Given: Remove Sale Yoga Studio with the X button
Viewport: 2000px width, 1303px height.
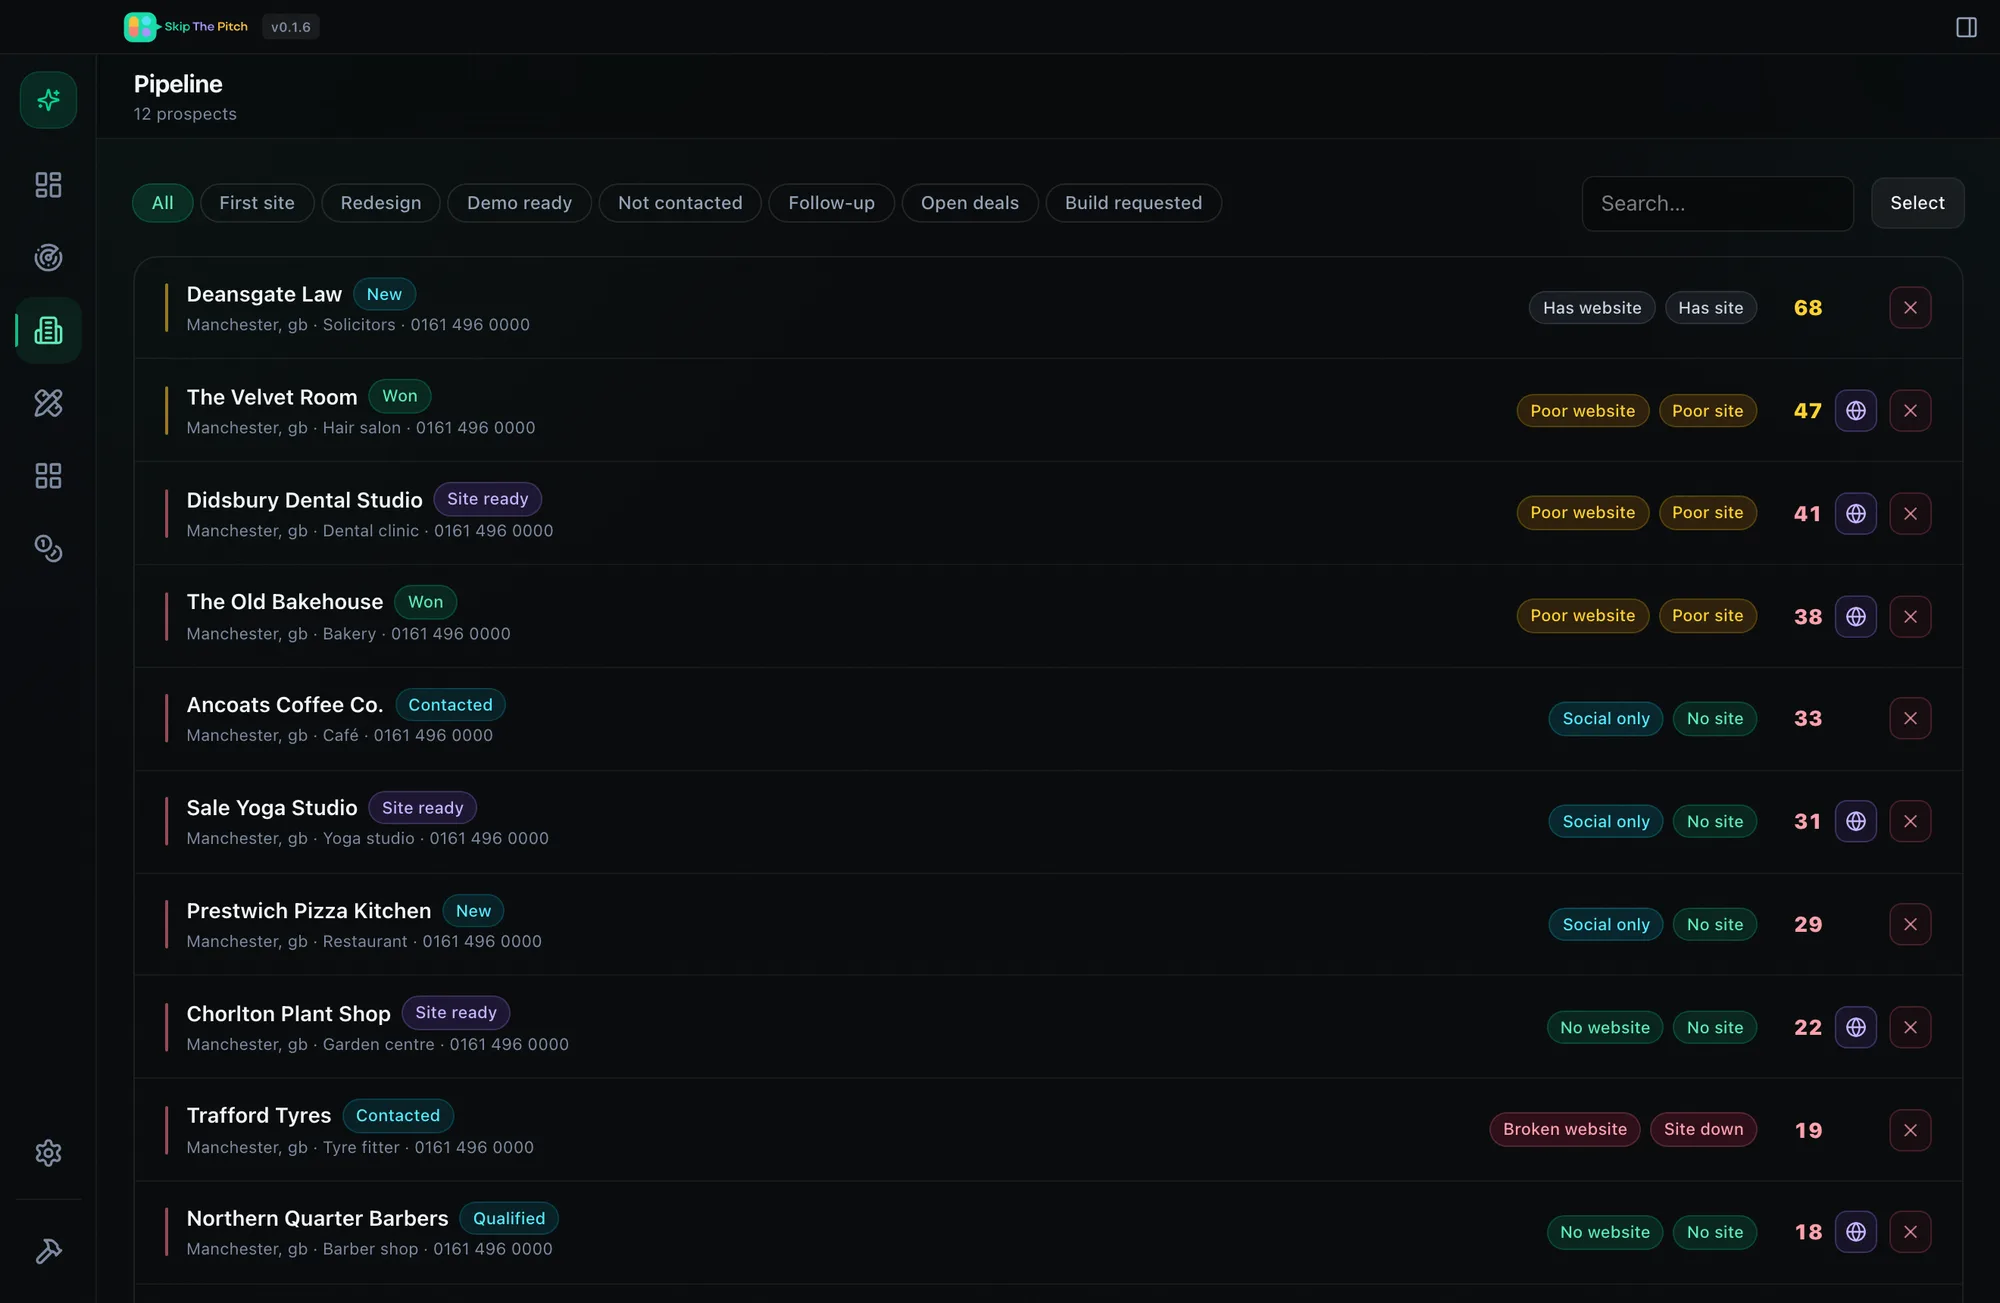Looking at the screenshot, I should (x=1910, y=822).
